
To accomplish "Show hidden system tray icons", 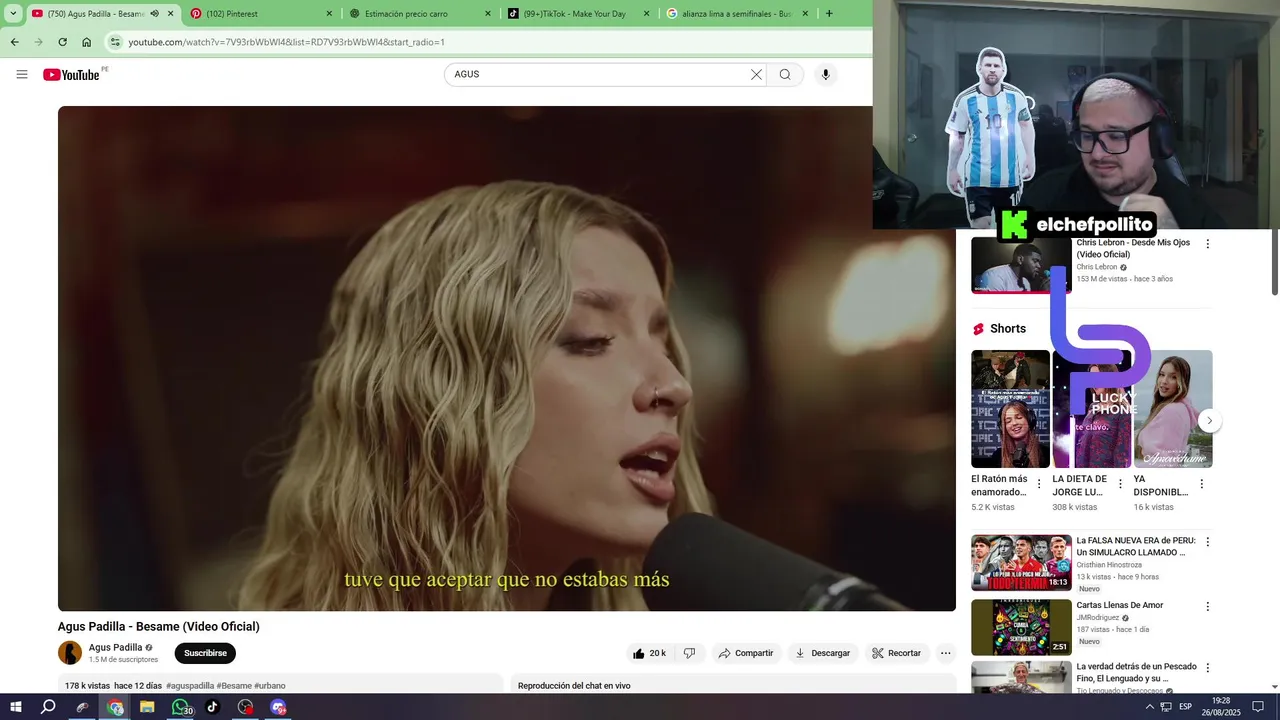I will point(1149,707).
